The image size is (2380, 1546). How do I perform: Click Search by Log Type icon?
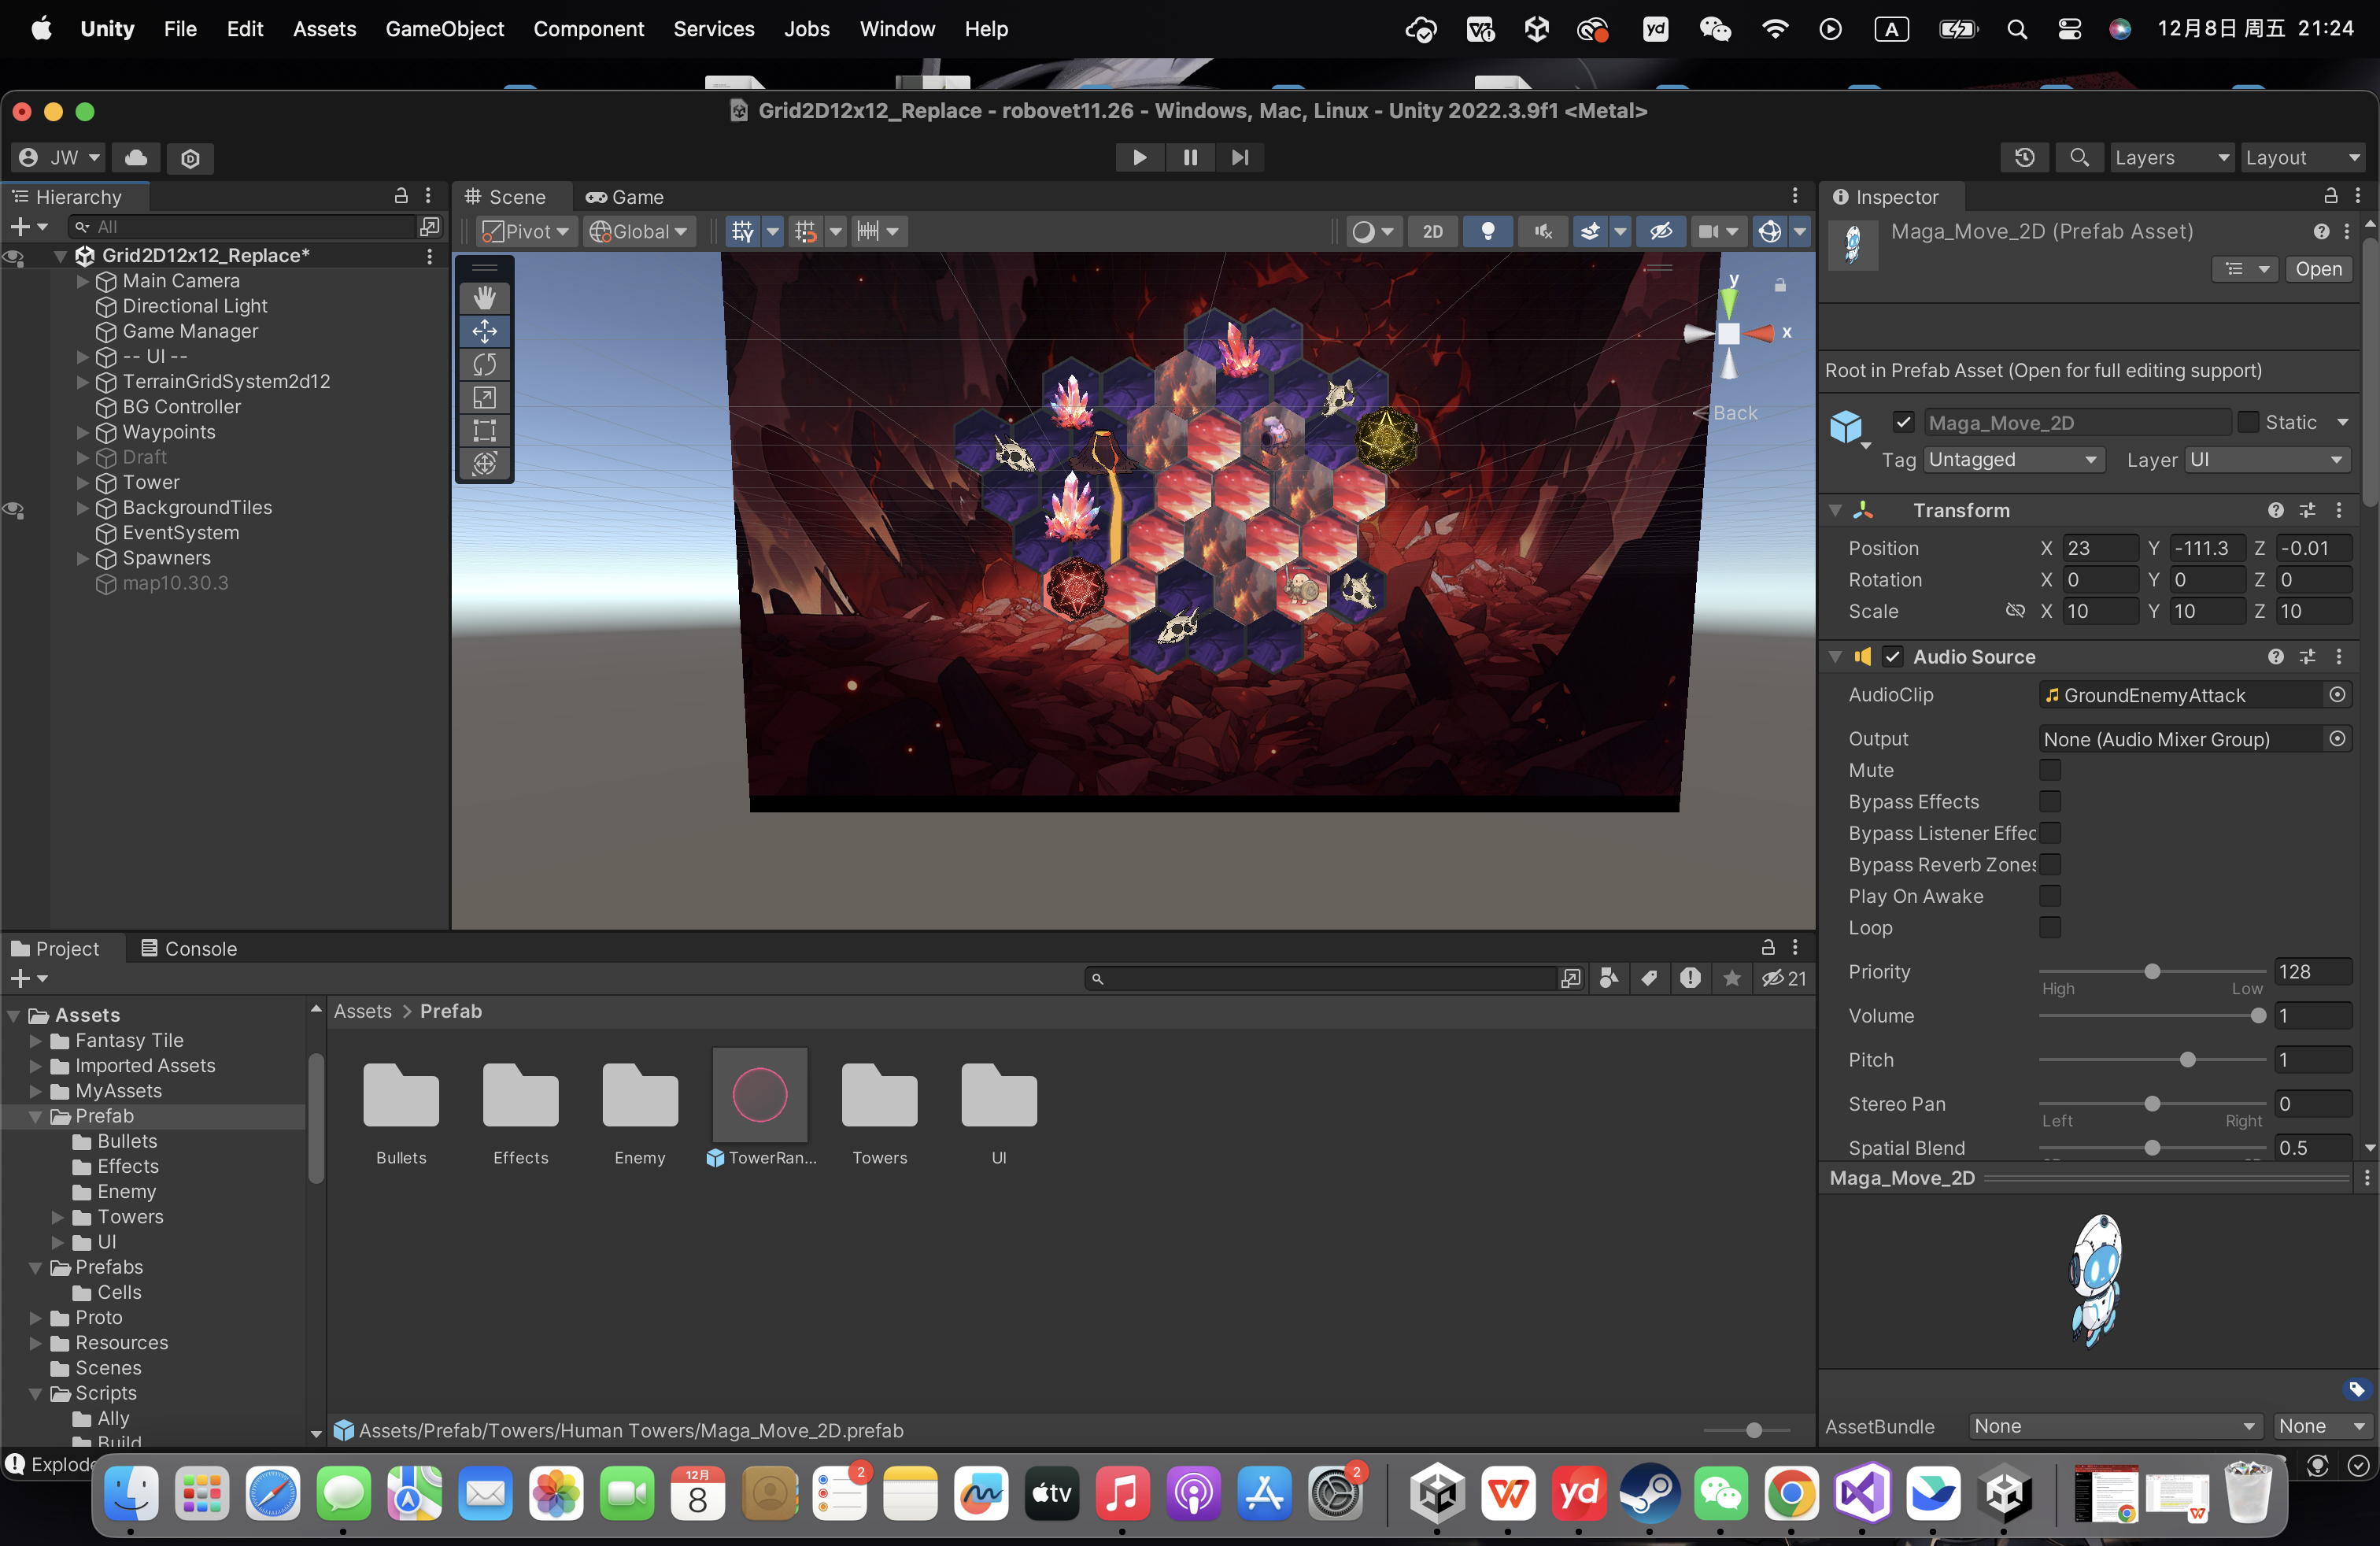[1690, 978]
